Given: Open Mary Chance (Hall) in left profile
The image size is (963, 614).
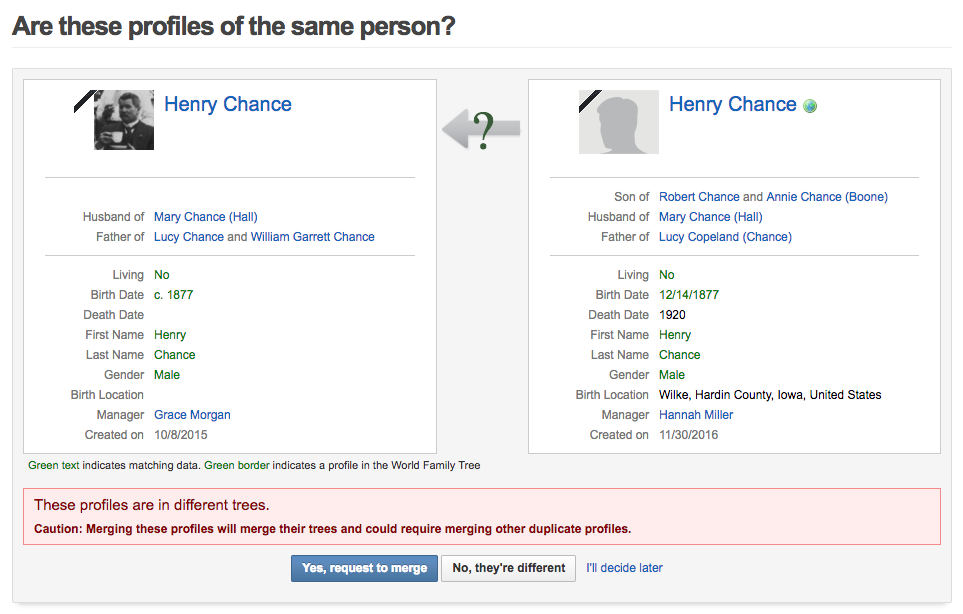Looking at the screenshot, I should (206, 217).
